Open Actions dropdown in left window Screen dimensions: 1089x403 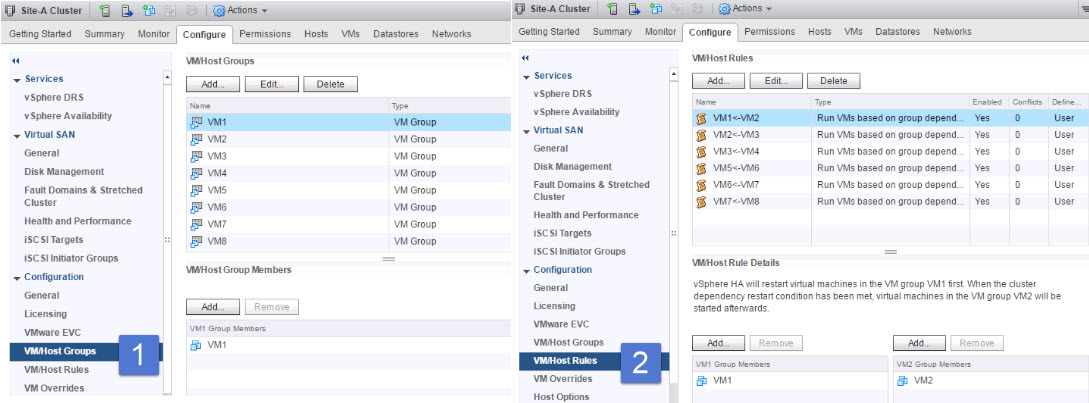(240, 10)
